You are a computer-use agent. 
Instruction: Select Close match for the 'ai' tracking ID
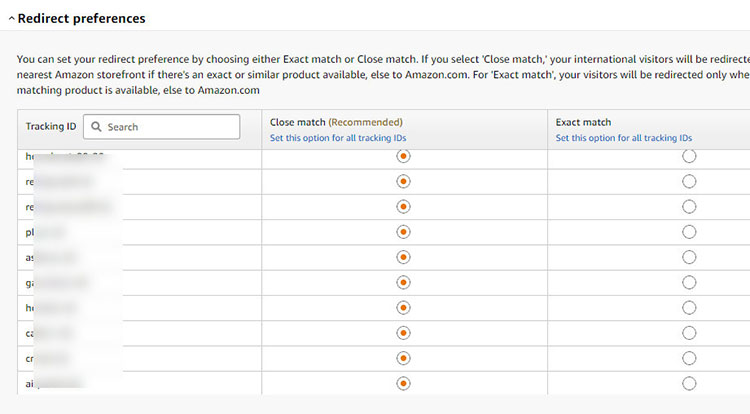(403, 383)
